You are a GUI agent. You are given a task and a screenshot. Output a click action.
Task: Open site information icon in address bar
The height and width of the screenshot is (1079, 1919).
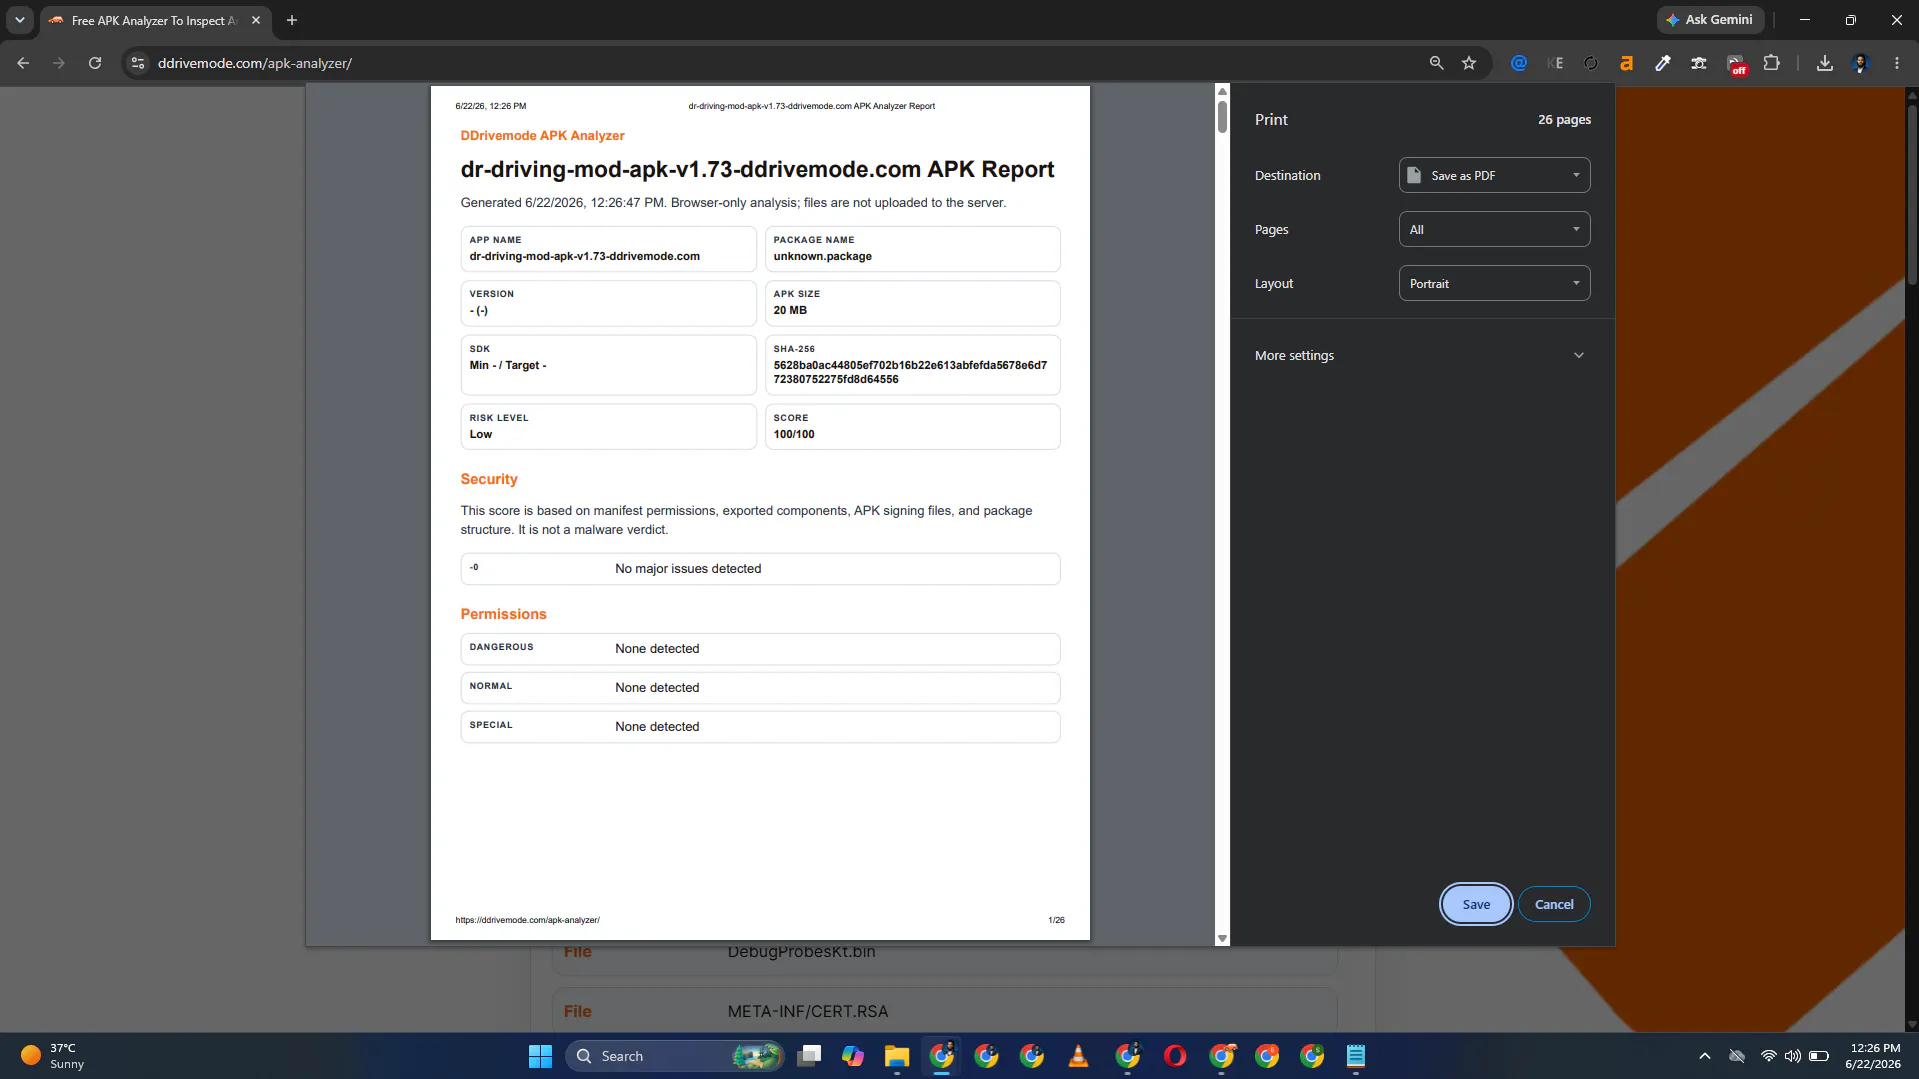pos(138,63)
